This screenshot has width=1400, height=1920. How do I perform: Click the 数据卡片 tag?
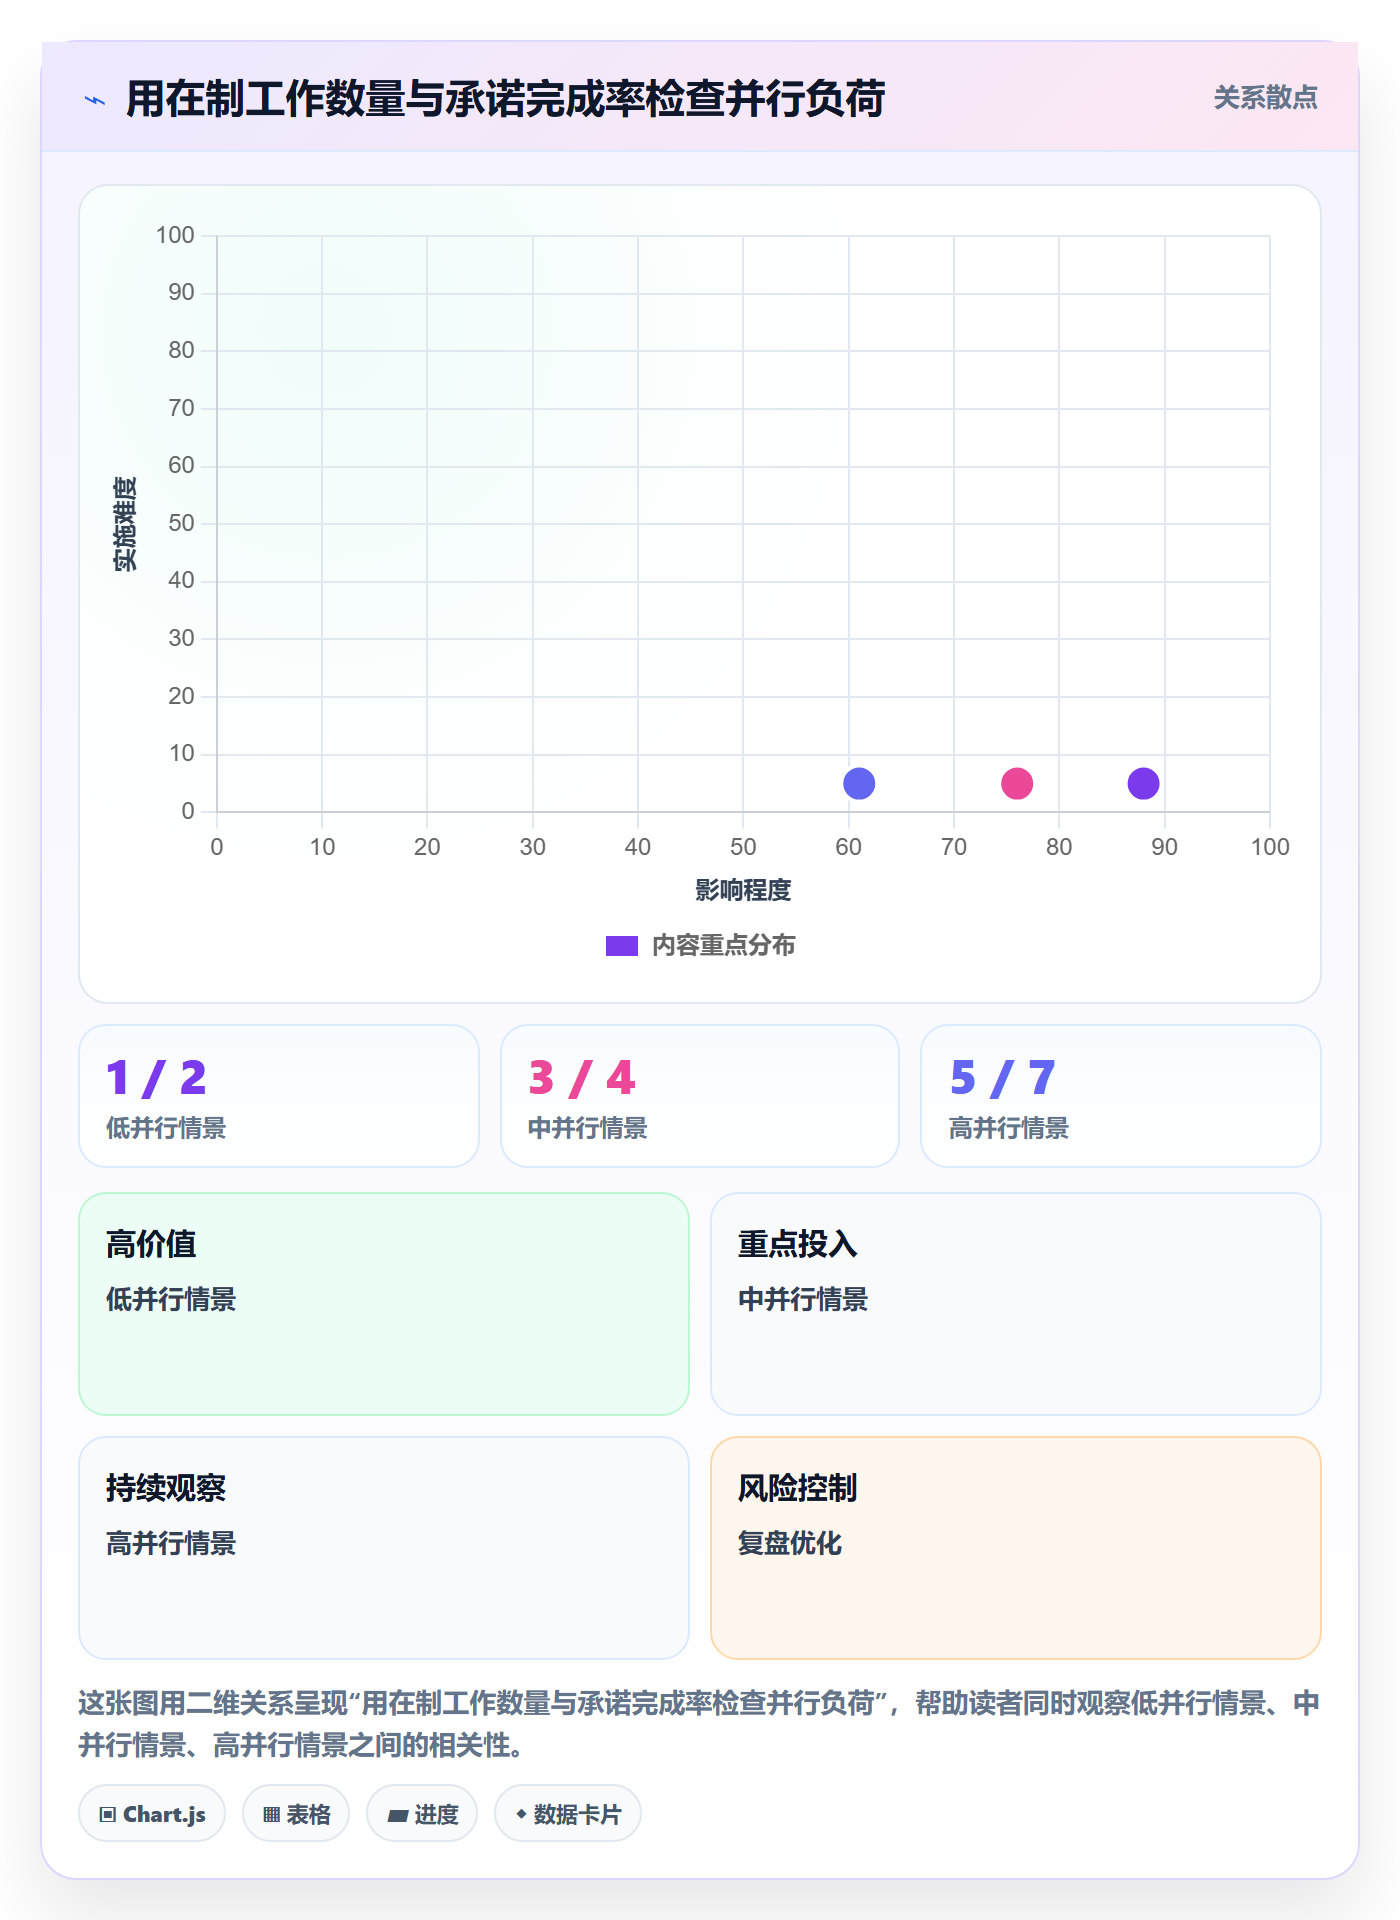[568, 1814]
